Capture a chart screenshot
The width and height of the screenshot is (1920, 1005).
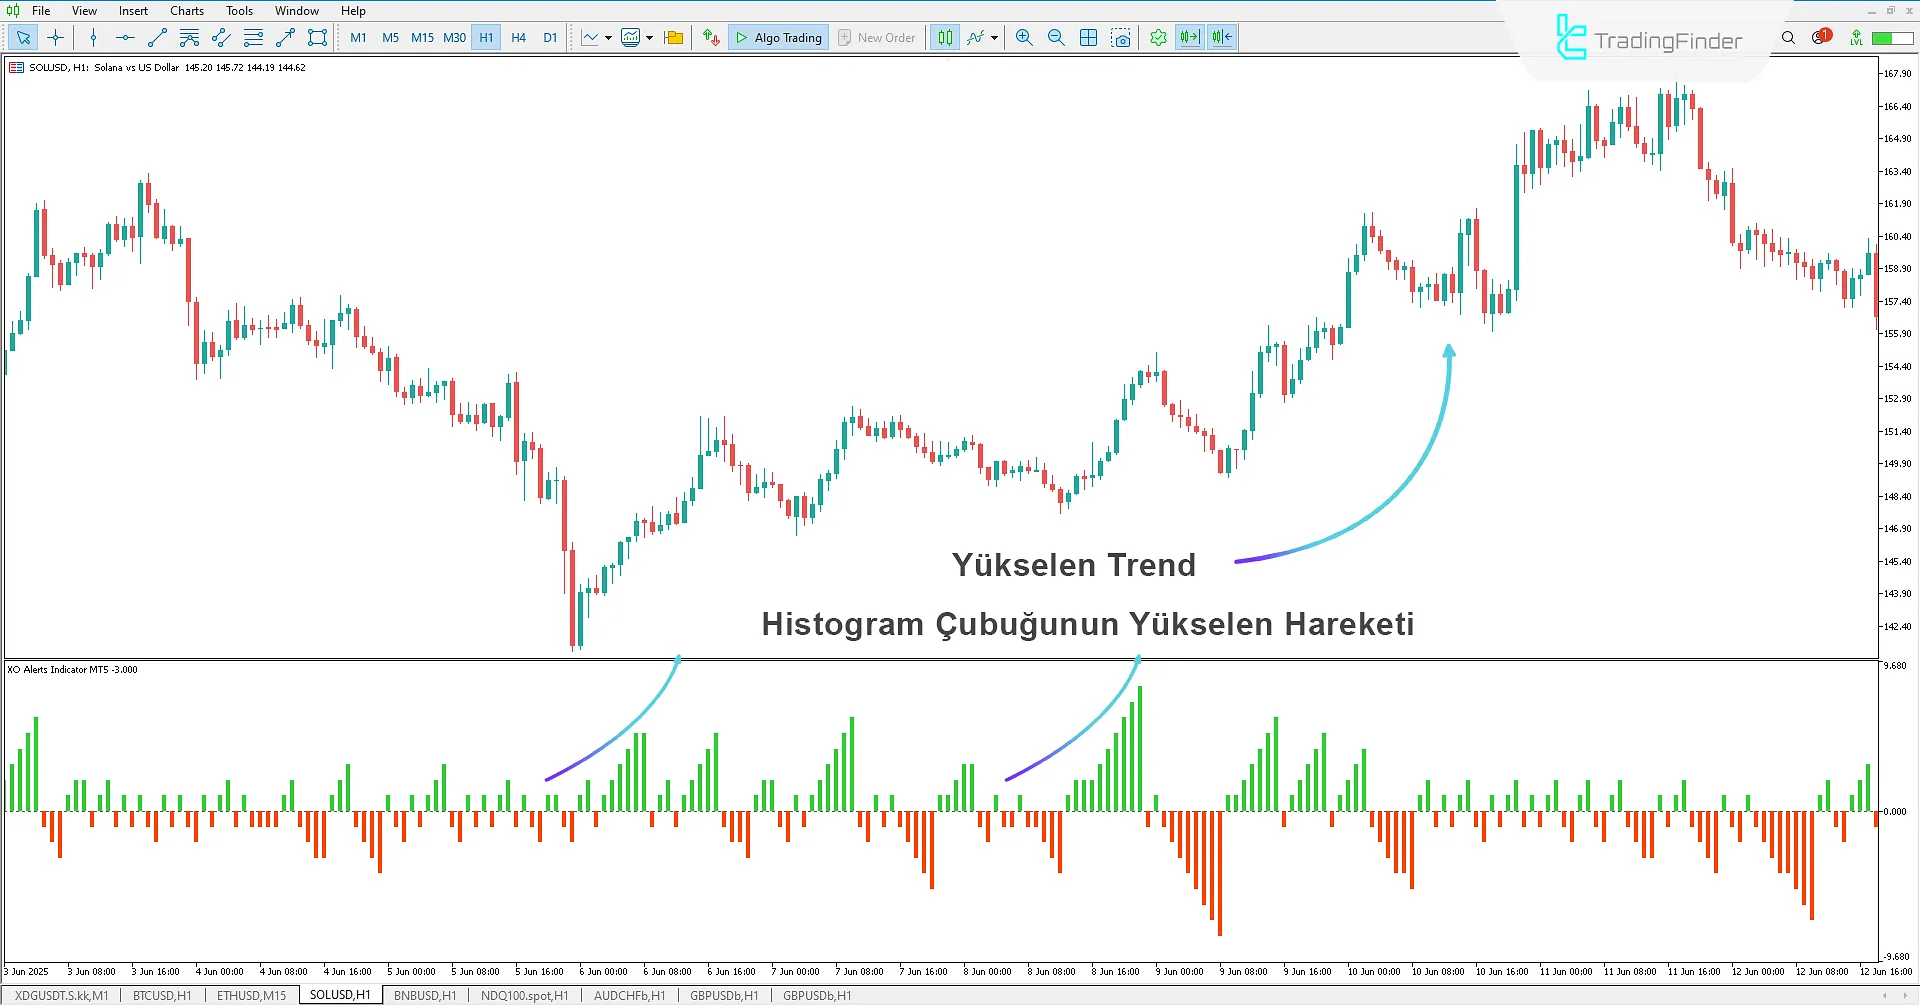click(1122, 37)
